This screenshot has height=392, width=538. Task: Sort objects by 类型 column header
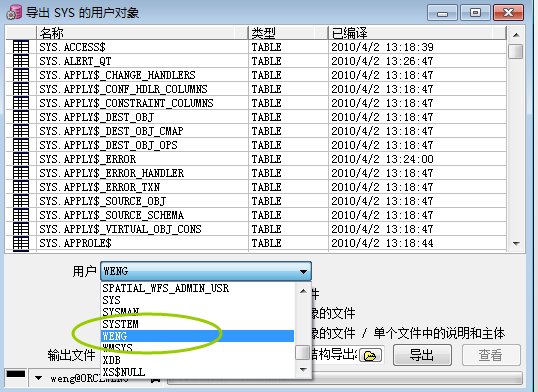coord(288,33)
